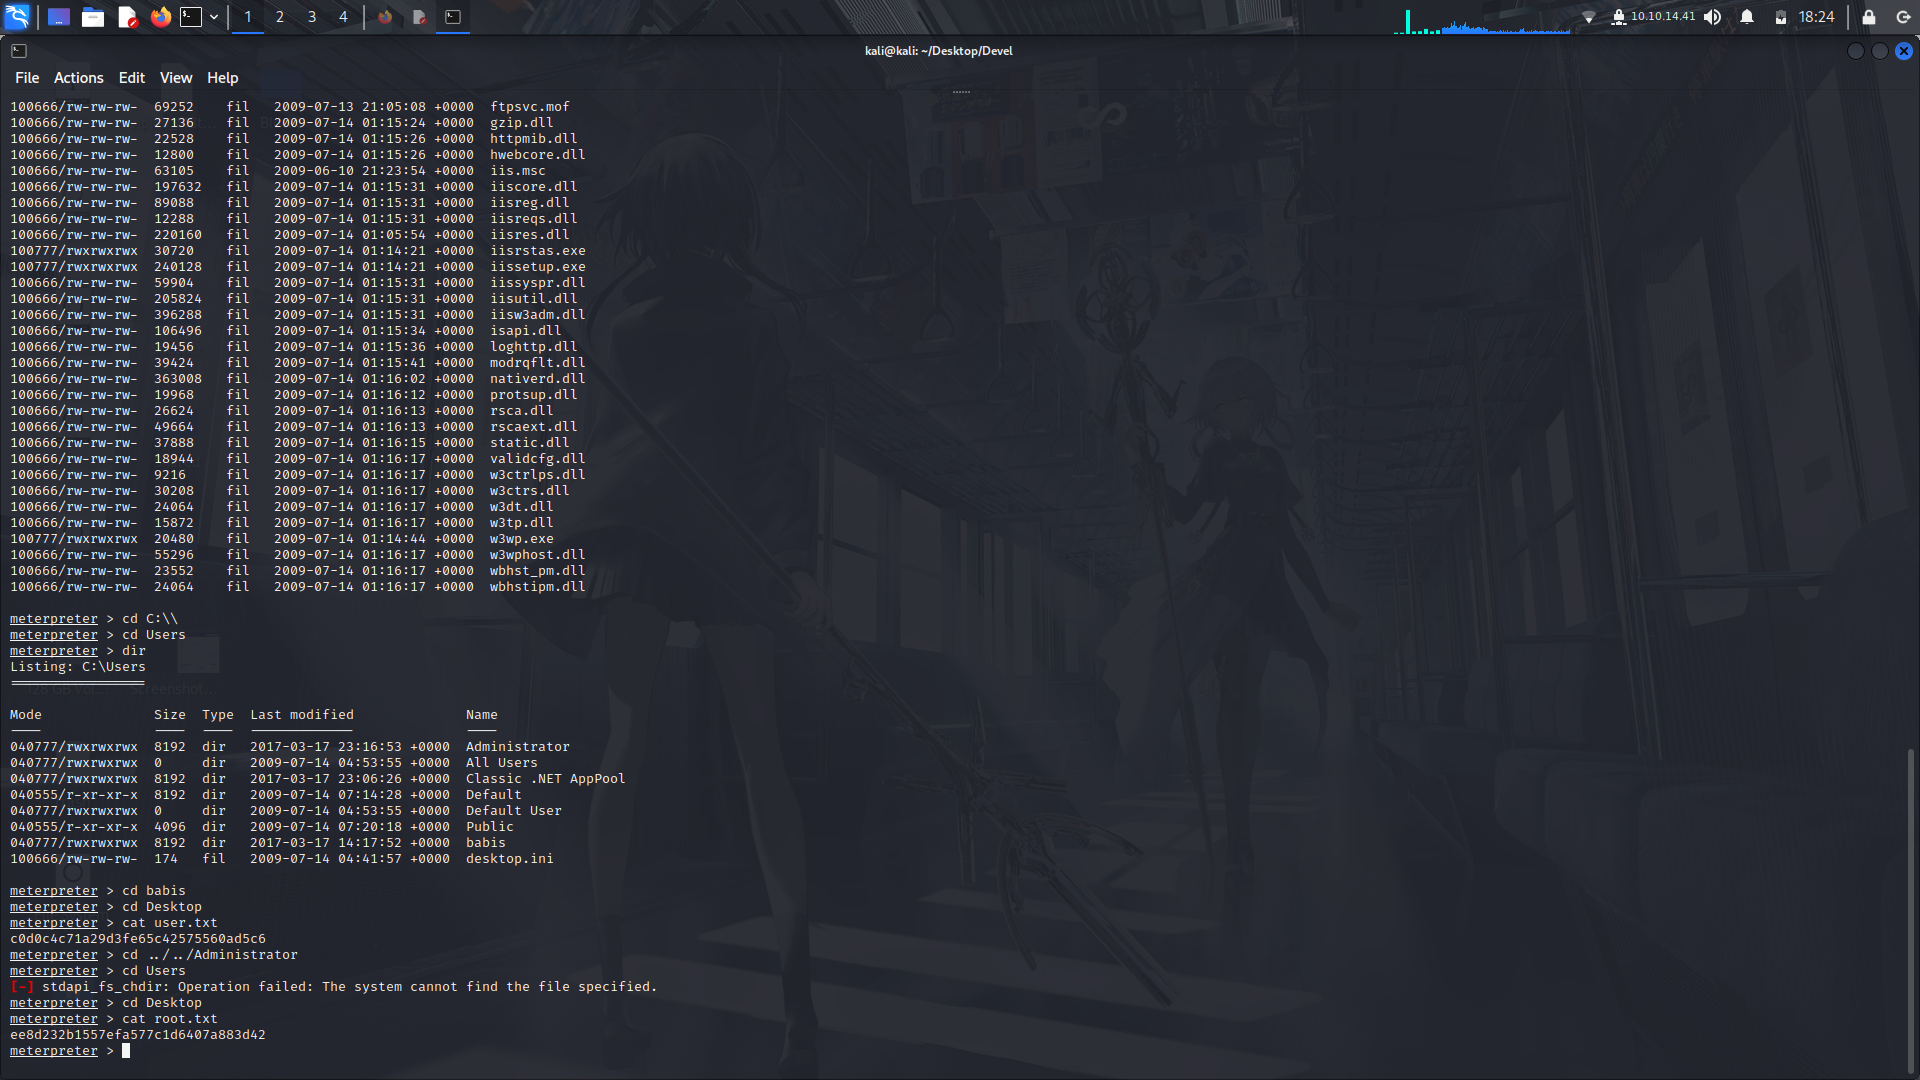The height and width of the screenshot is (1080, 1920).
Task: Check battery status via the tray power icon
Action: click(x=1782, y=16)
